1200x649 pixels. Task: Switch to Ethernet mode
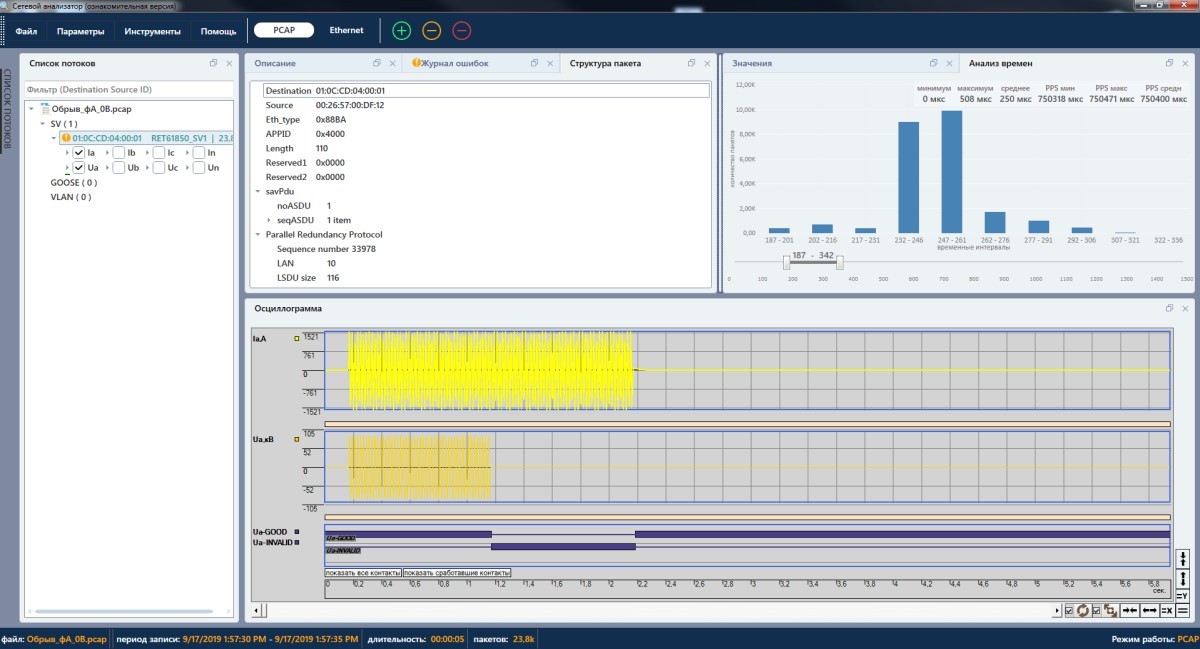347,31
